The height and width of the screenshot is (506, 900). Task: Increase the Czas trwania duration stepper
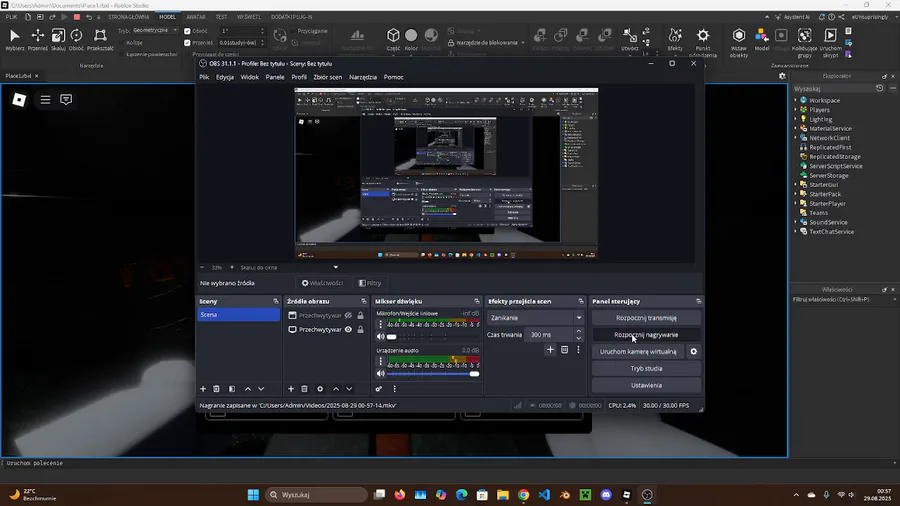[x=579, y=331]
